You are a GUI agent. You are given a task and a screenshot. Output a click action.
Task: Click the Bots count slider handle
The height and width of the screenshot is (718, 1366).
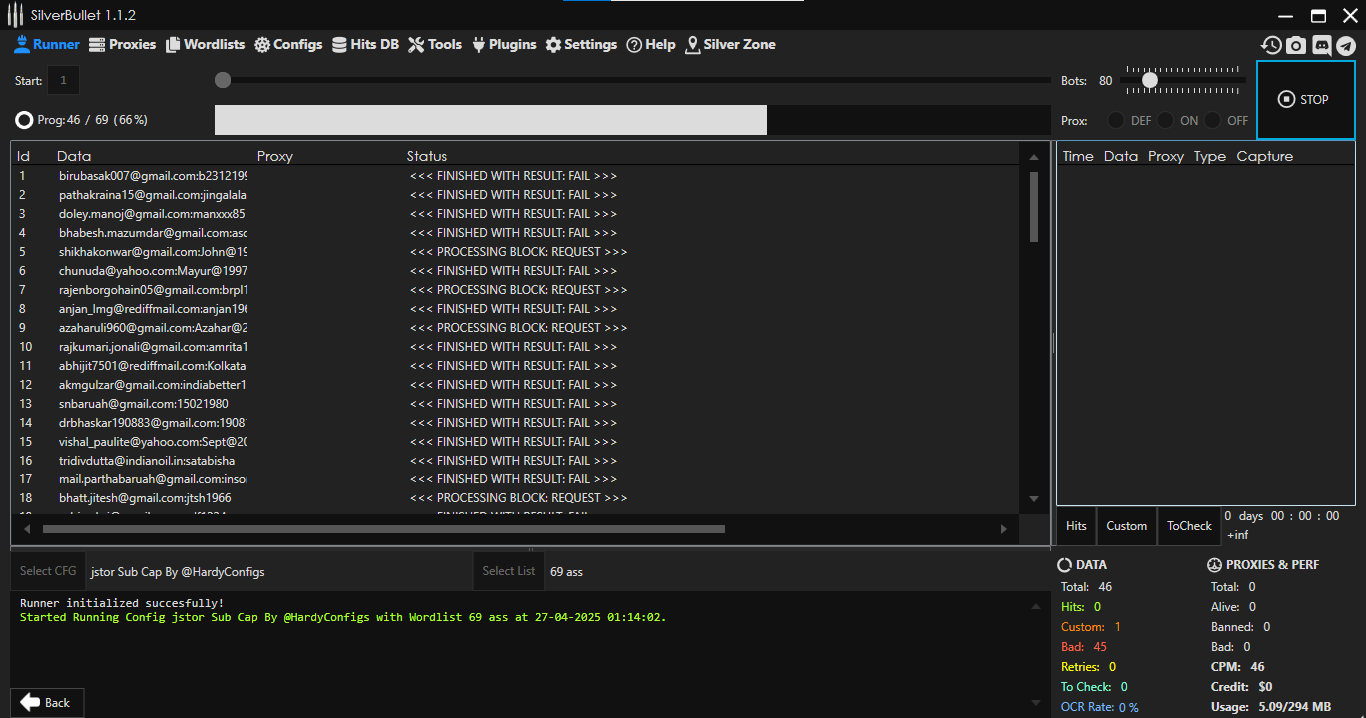click(1150, 80)
